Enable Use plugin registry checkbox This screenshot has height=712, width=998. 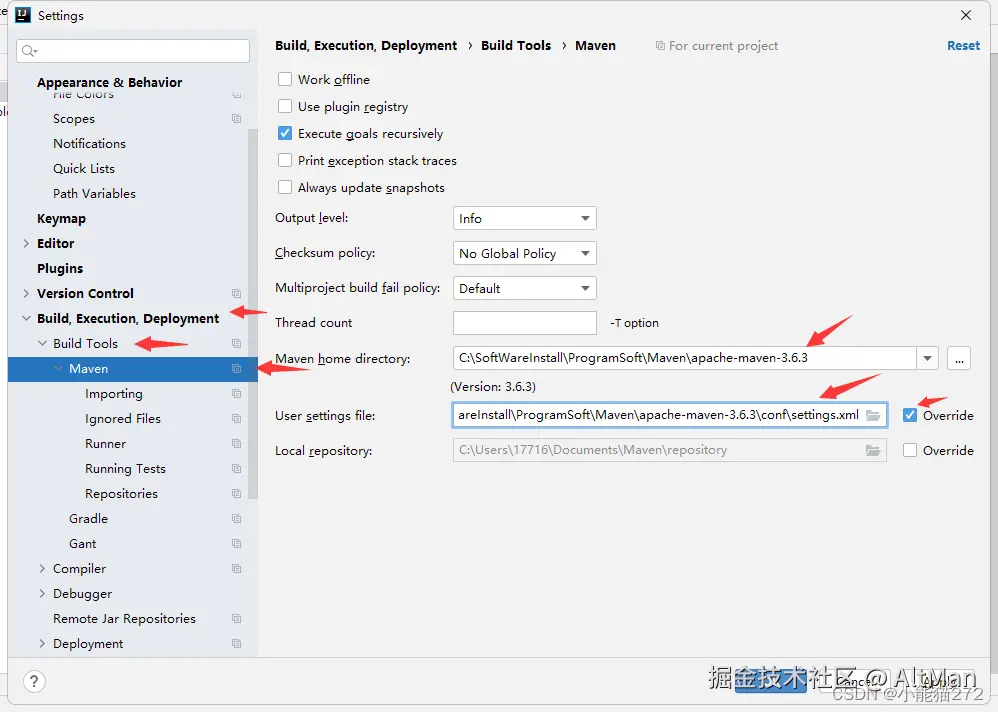click(x=285, y=106)
